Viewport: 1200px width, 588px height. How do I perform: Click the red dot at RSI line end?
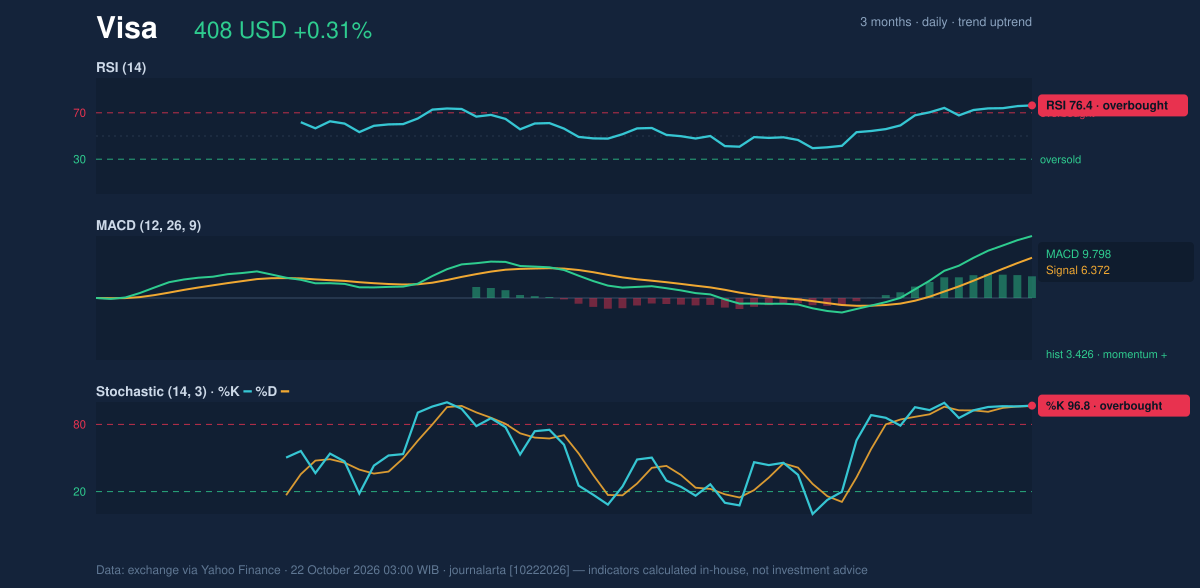[1032, 105]
